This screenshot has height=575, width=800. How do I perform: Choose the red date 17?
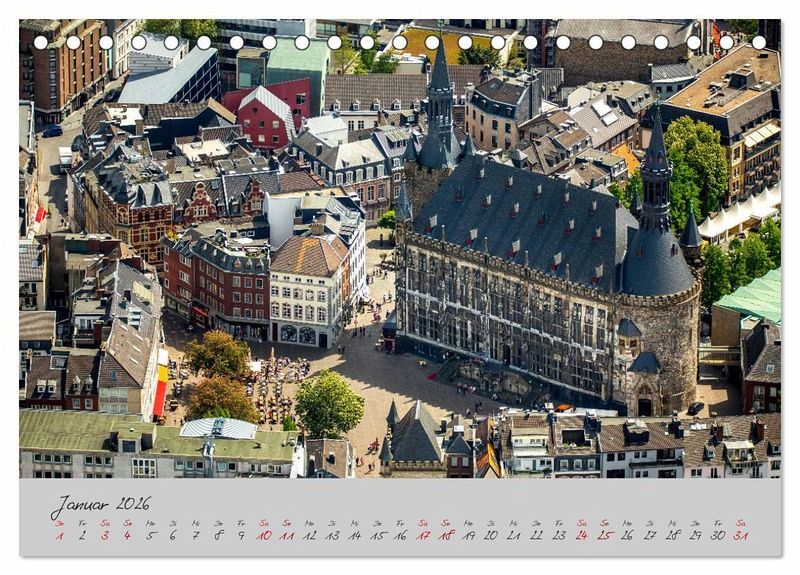(423, 536)
